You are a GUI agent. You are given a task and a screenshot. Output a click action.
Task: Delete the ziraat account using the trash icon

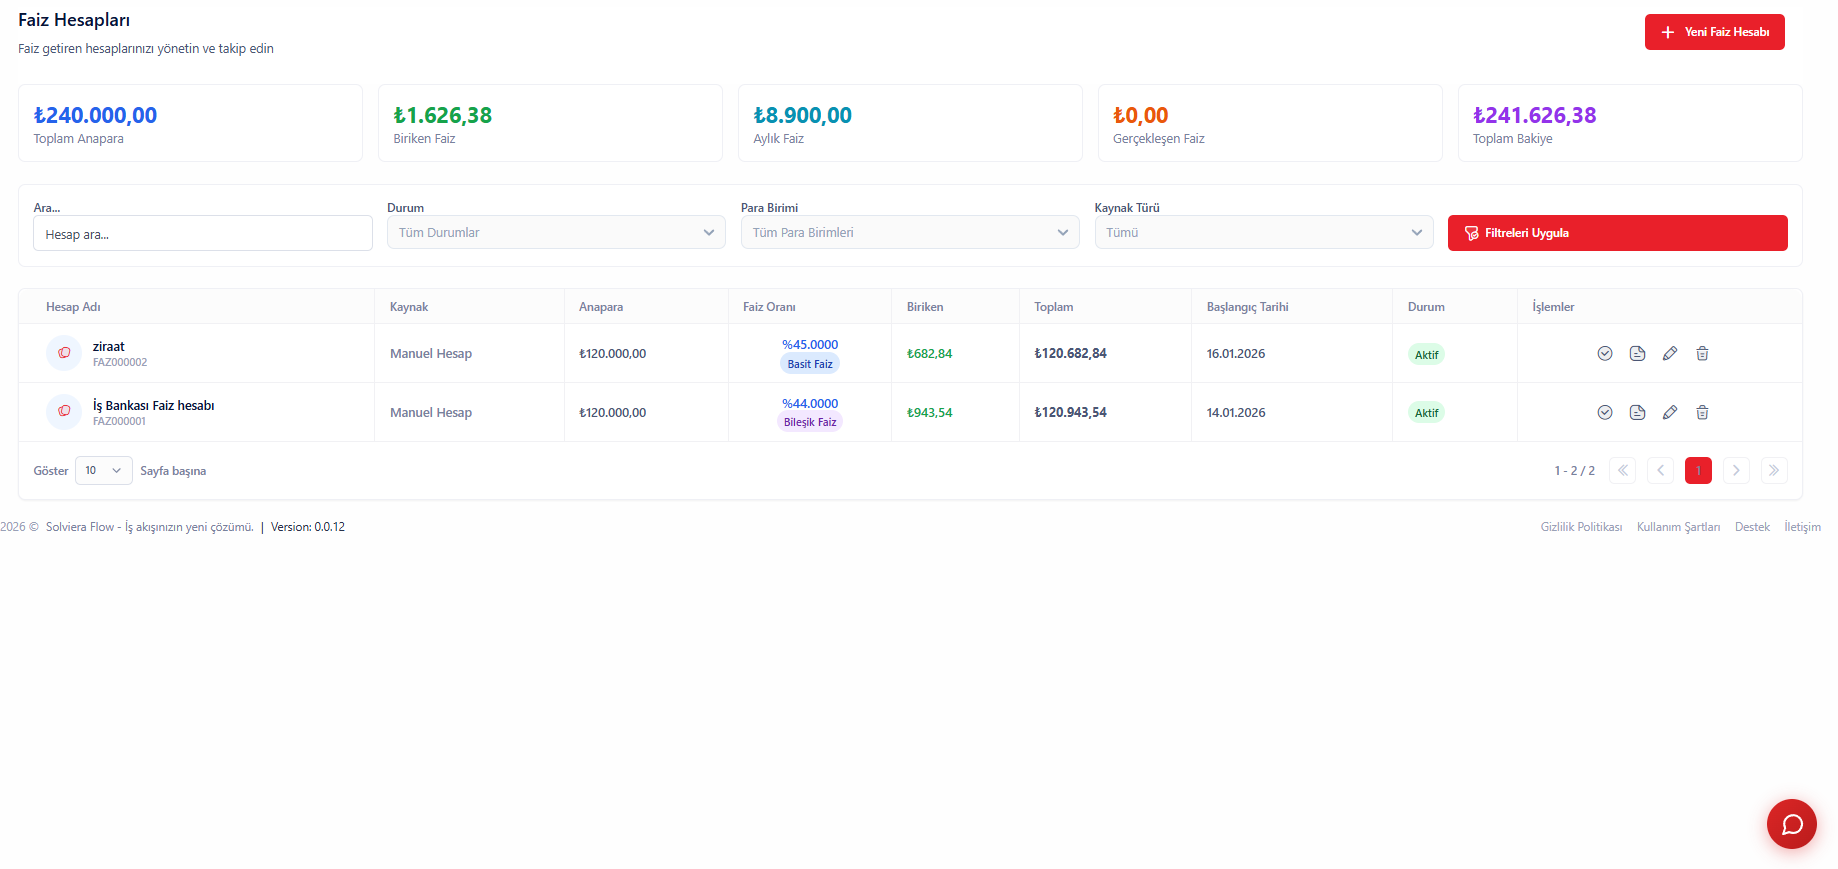1702,353
